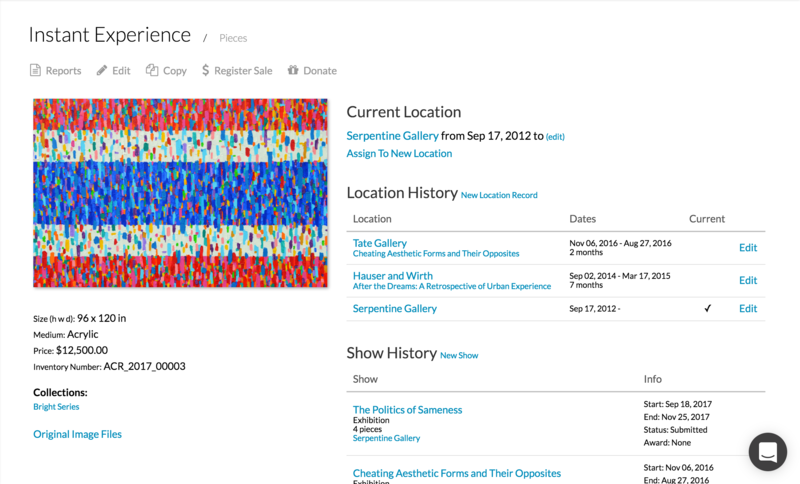Click the small edit link beside current location dates
Screen dimensions: 800x484
tap(555, 137)
